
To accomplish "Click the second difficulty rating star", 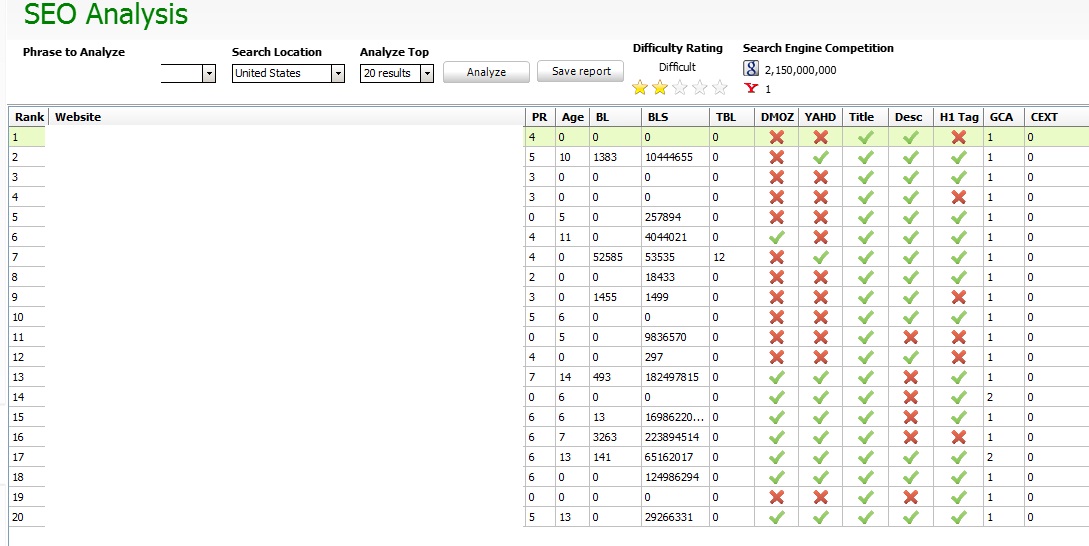I will pyautogui.click(x=660, y=88).
